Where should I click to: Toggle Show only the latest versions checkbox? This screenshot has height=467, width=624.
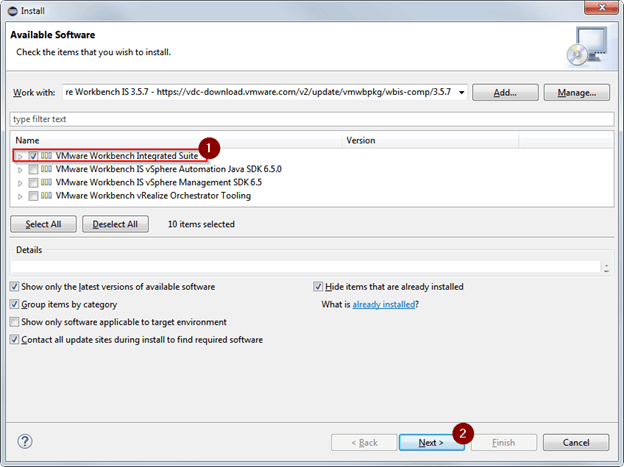click(14, 287)
